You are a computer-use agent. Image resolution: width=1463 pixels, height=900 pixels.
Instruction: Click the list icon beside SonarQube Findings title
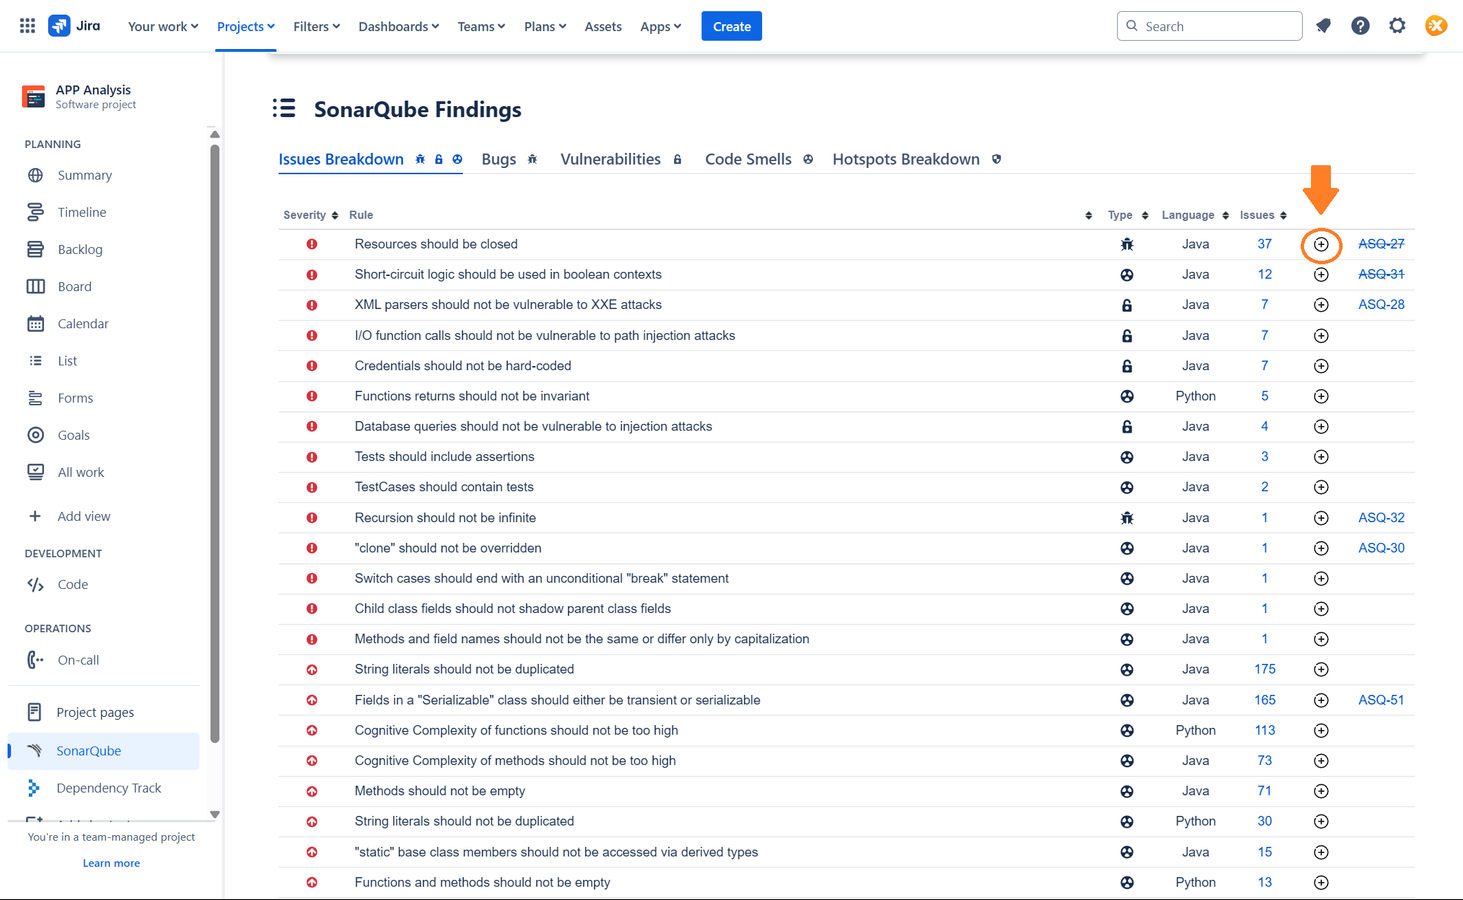coord(284,108)
